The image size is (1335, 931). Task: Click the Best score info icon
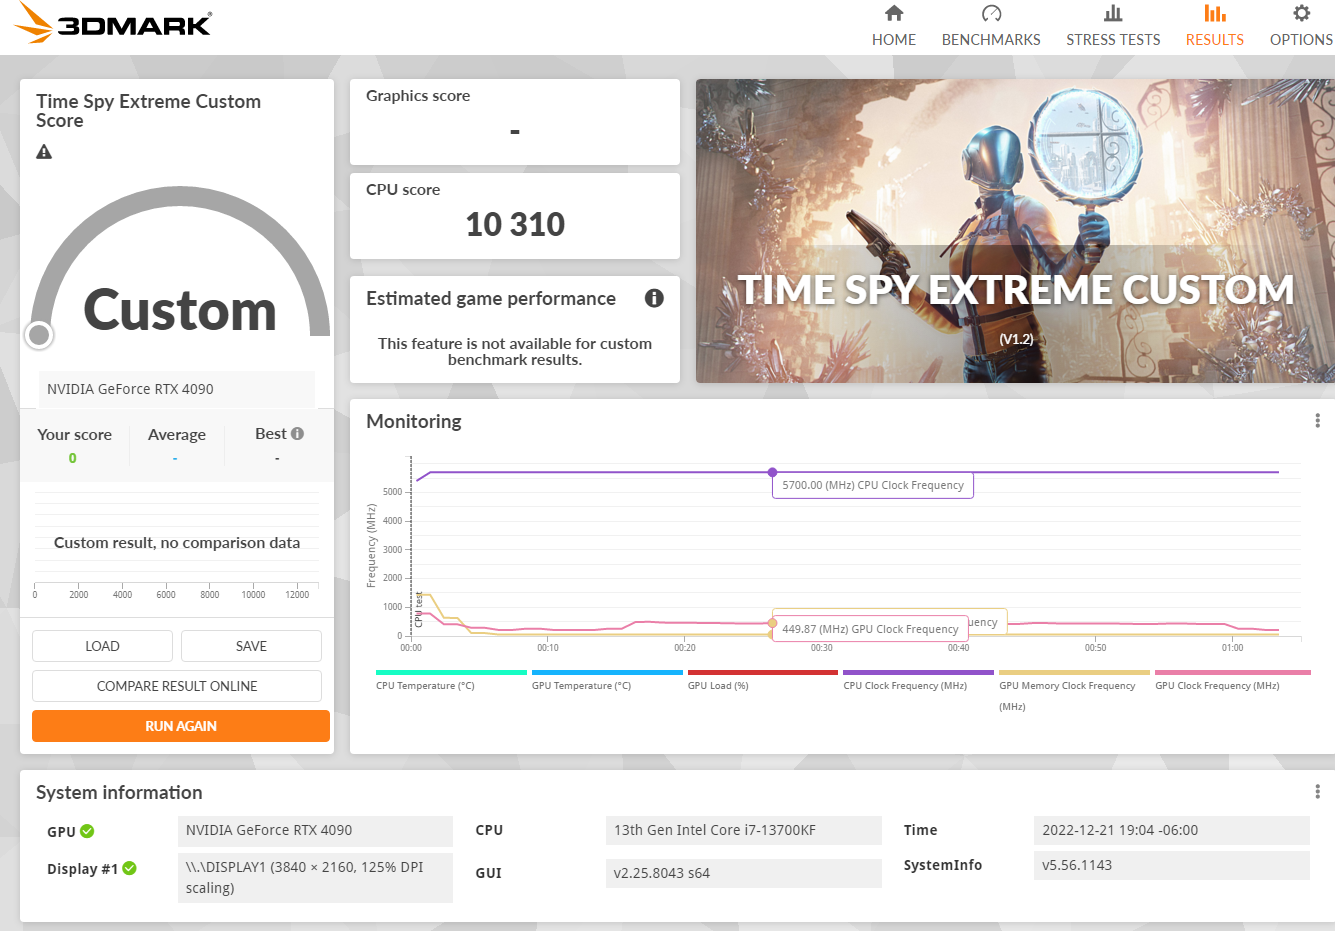coord(297,433)
